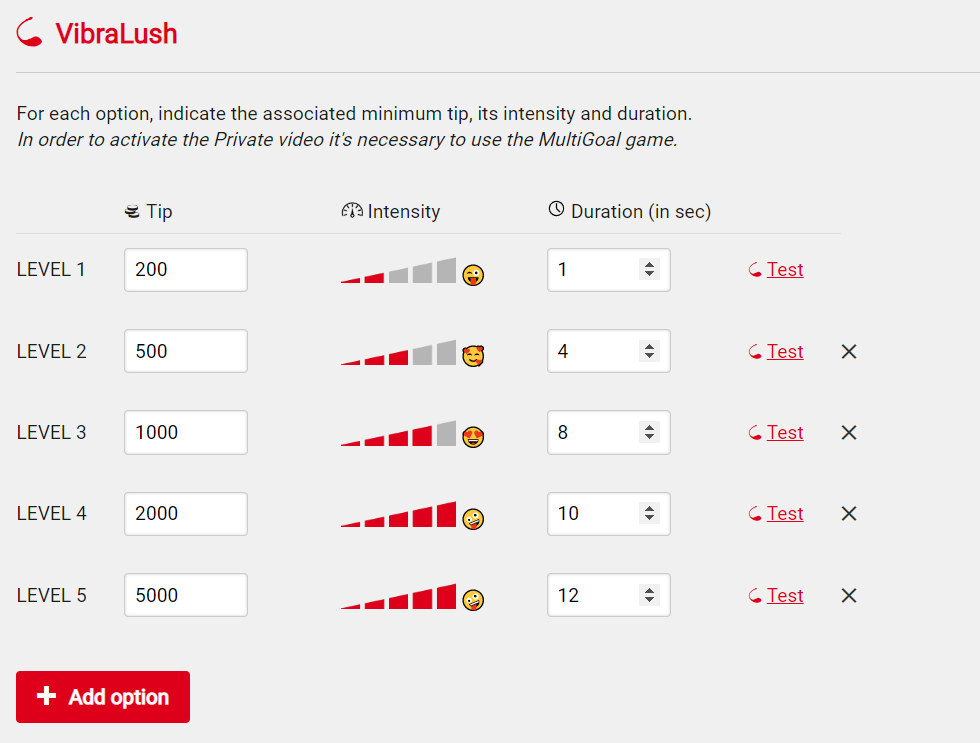Set LEVEL 2 intensity to fourth bar
Viewport: 980px width, 743px height.
point(422,354)
